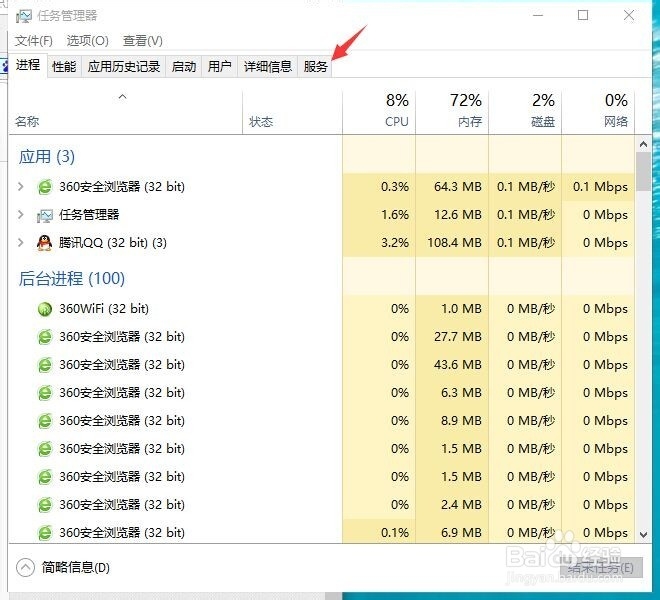The image size is (660, 600).
Task: Click the Task Manager icon in title bar
Action: tap(24, 16)
